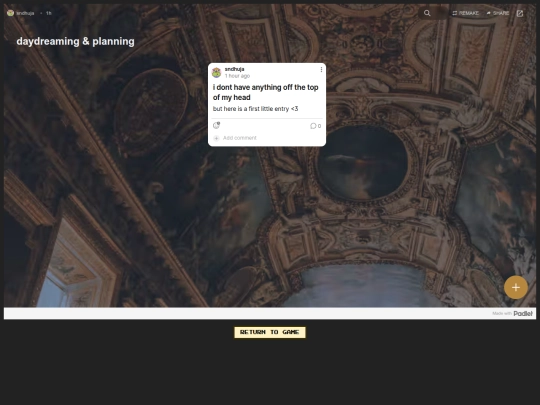Click the sindhuja name on the post
540x405 pixels.
pos(235,69)
